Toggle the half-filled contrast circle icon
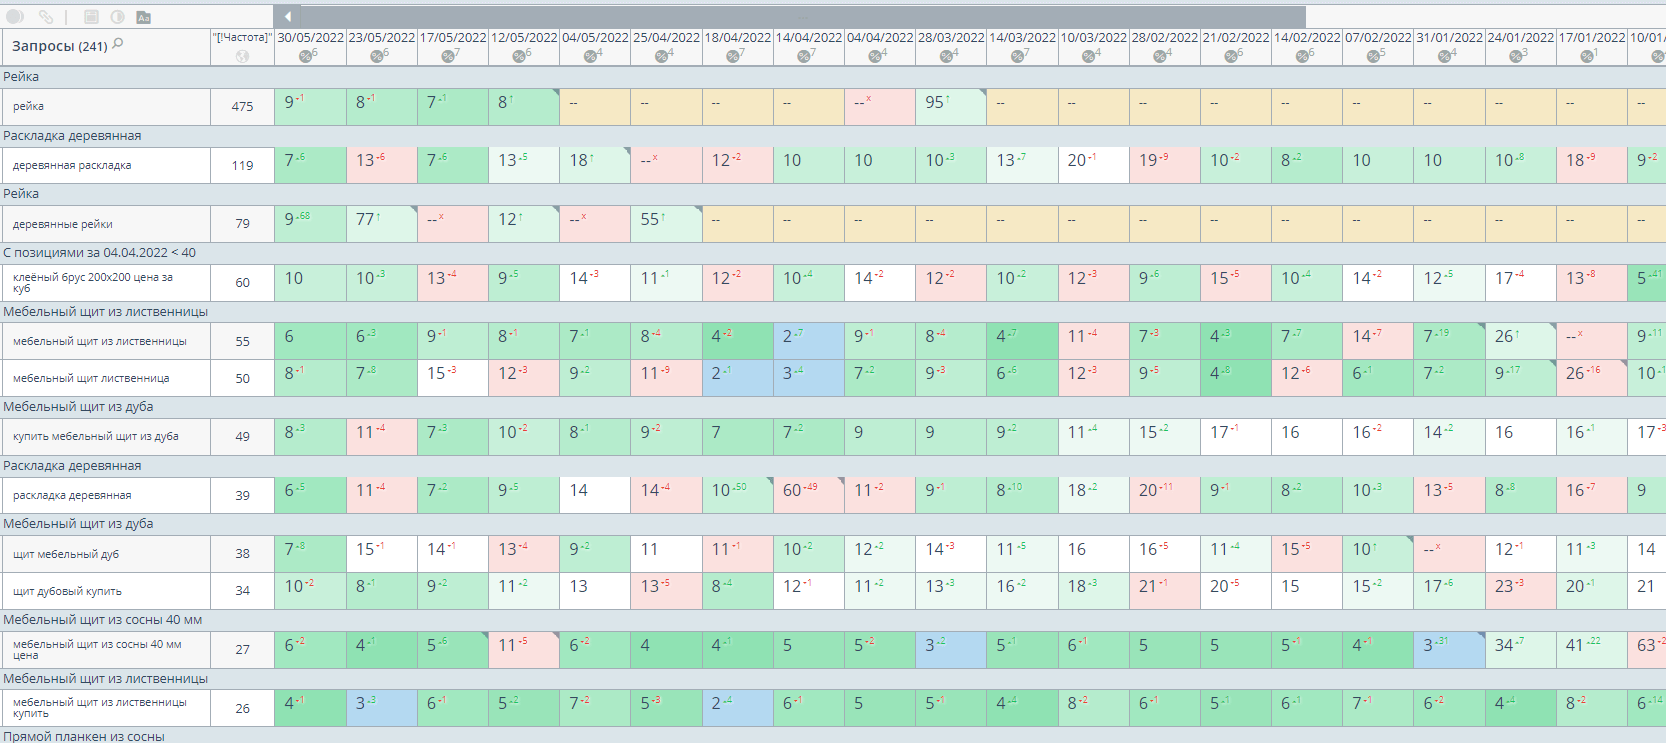 [x=117, y=17]
